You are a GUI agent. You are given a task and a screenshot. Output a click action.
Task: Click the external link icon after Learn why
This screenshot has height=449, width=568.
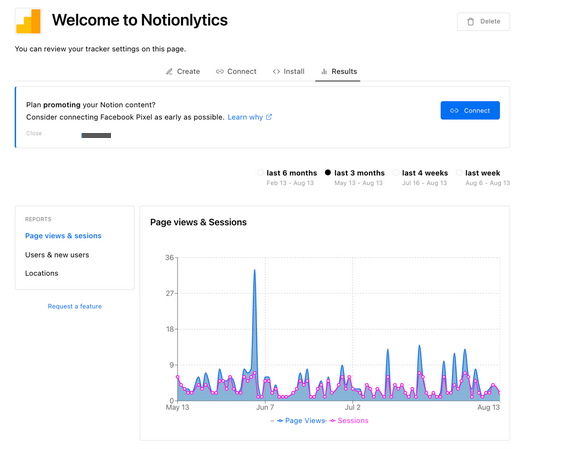click(x=269, y=117)
